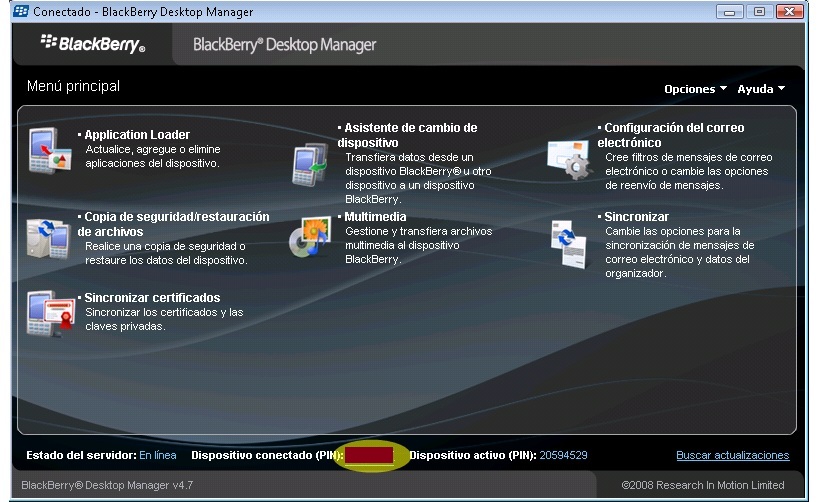Close the Desktop Manager window
The image size is (819, 502).
coord(790,11)
